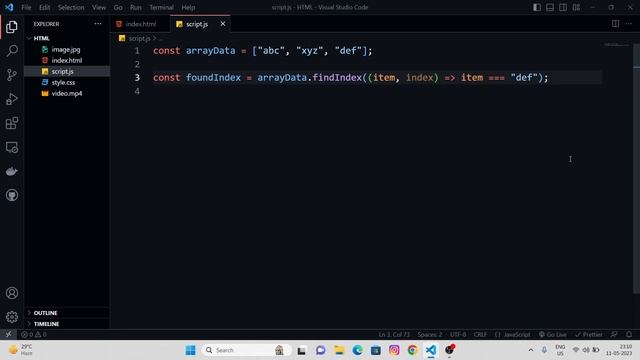
Task: Open video.mp4 in Explorer
Action: click(x=67, y=93)
